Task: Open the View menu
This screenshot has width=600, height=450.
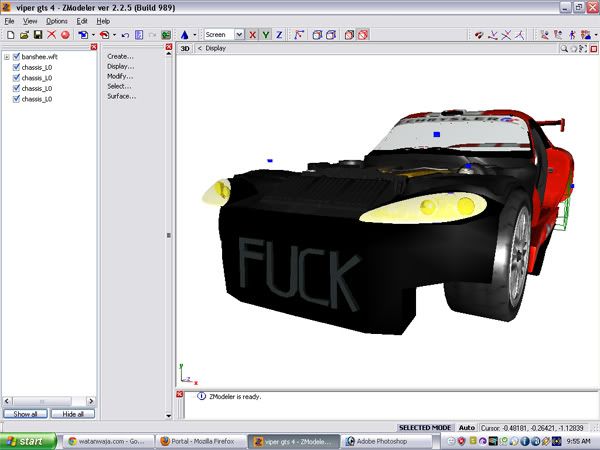Action: point(30,21)
